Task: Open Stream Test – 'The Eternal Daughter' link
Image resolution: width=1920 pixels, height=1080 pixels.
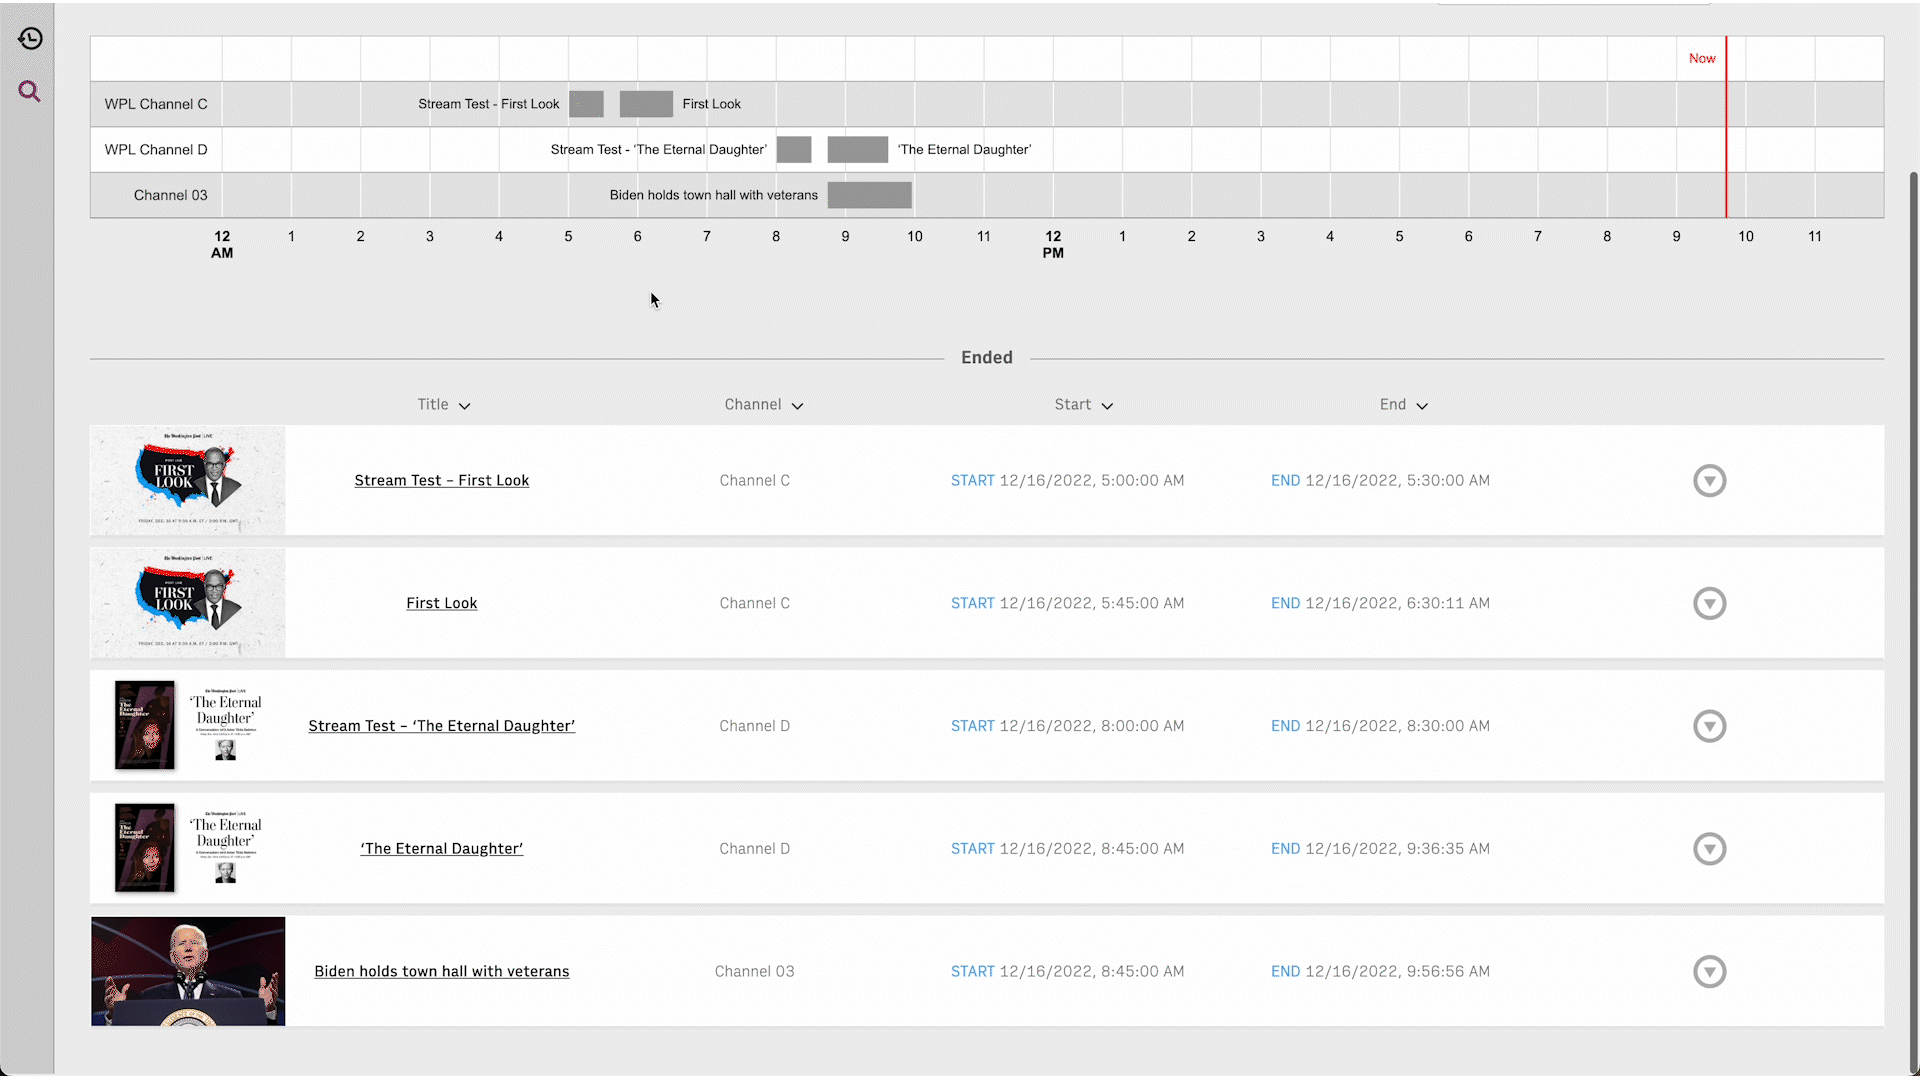Action: point(441,726)
